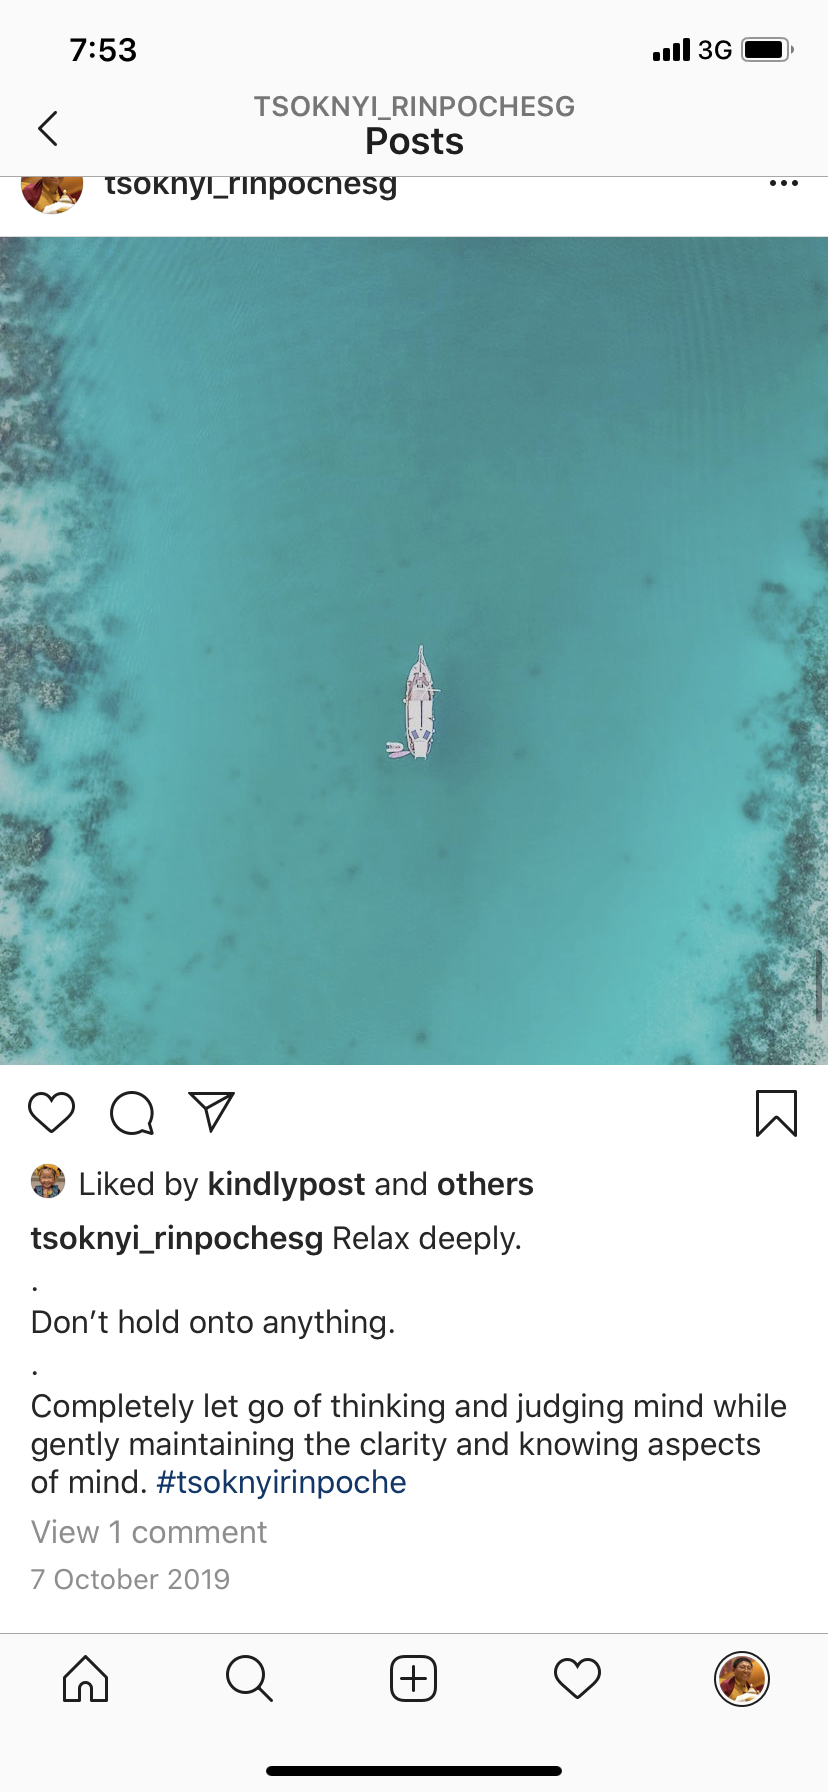Open #tsoknyirinpoche hashtag link
This screenshot has height=1792, width=828.
[x=281, y=1482]
